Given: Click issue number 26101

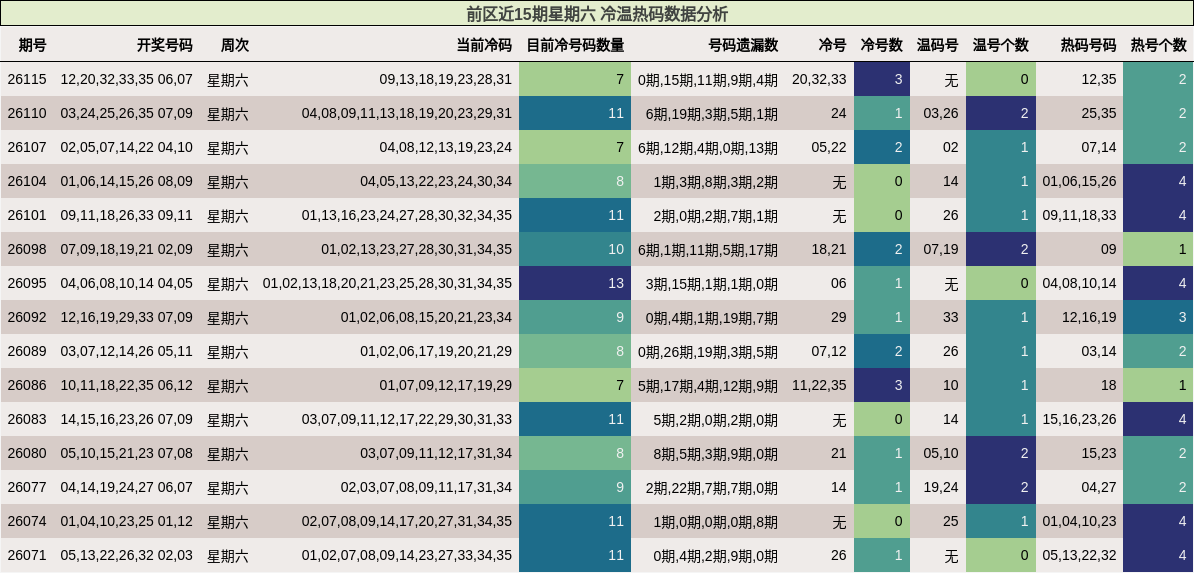Looking at the screenshot, I should point(27,216).
